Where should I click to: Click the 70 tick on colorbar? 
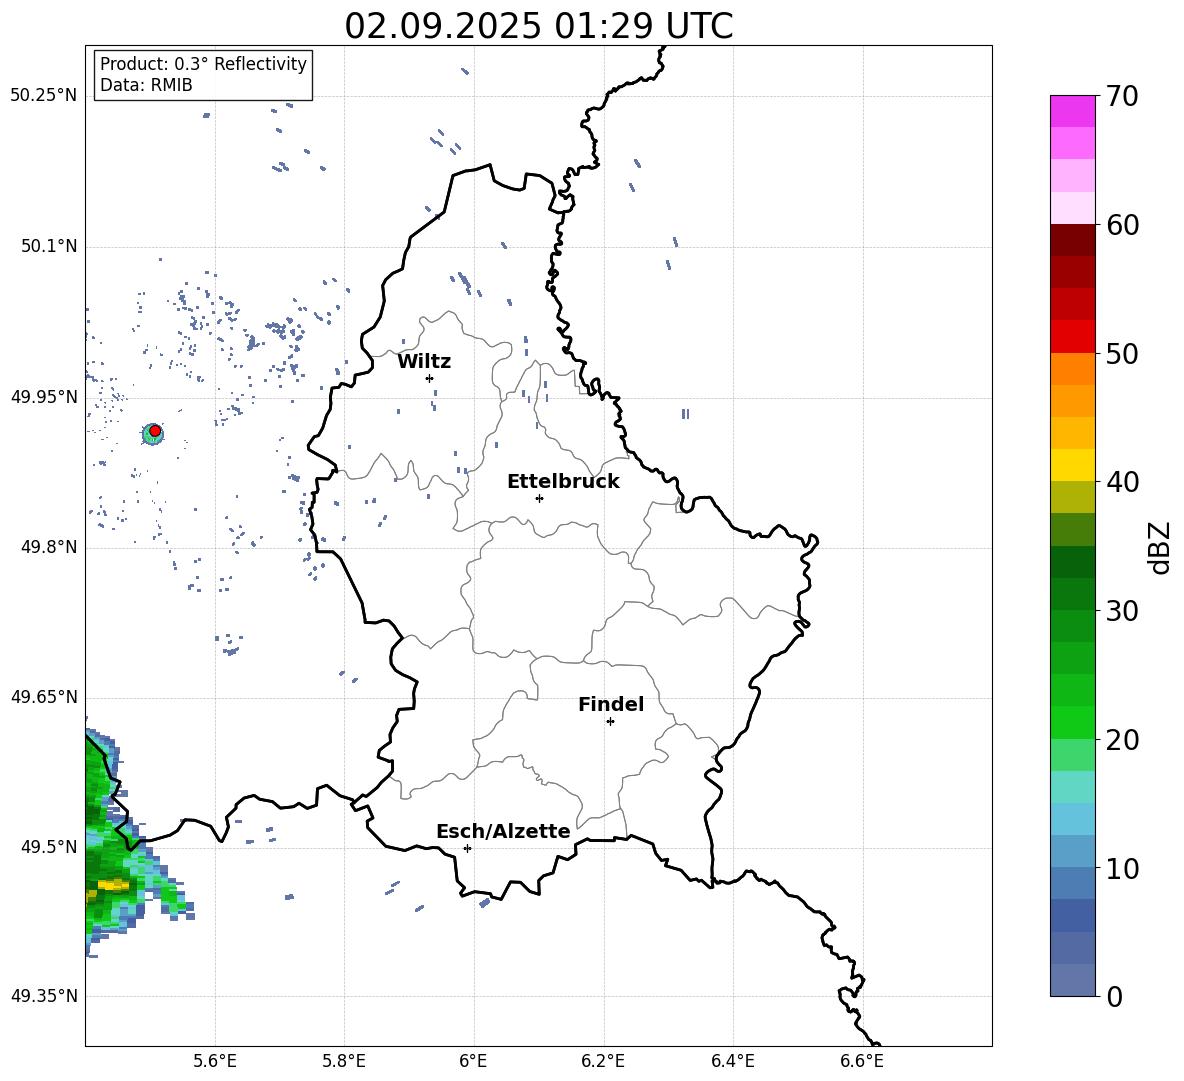pyautogui.click(x=1121, y=97)
